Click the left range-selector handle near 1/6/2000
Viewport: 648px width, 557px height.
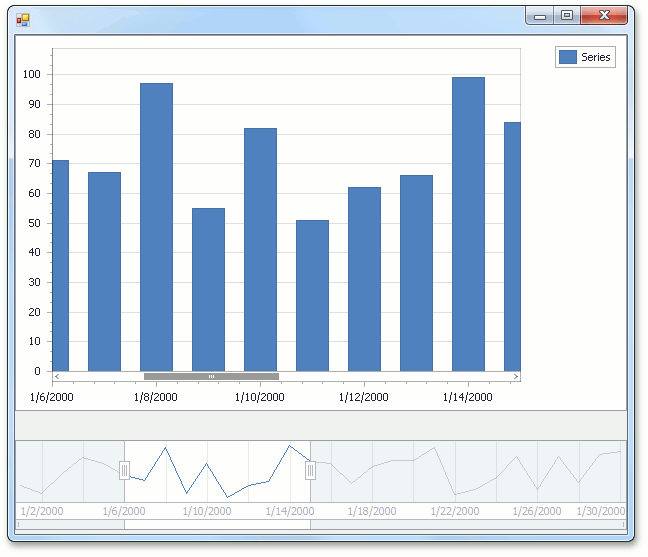[x=124, y=470]
